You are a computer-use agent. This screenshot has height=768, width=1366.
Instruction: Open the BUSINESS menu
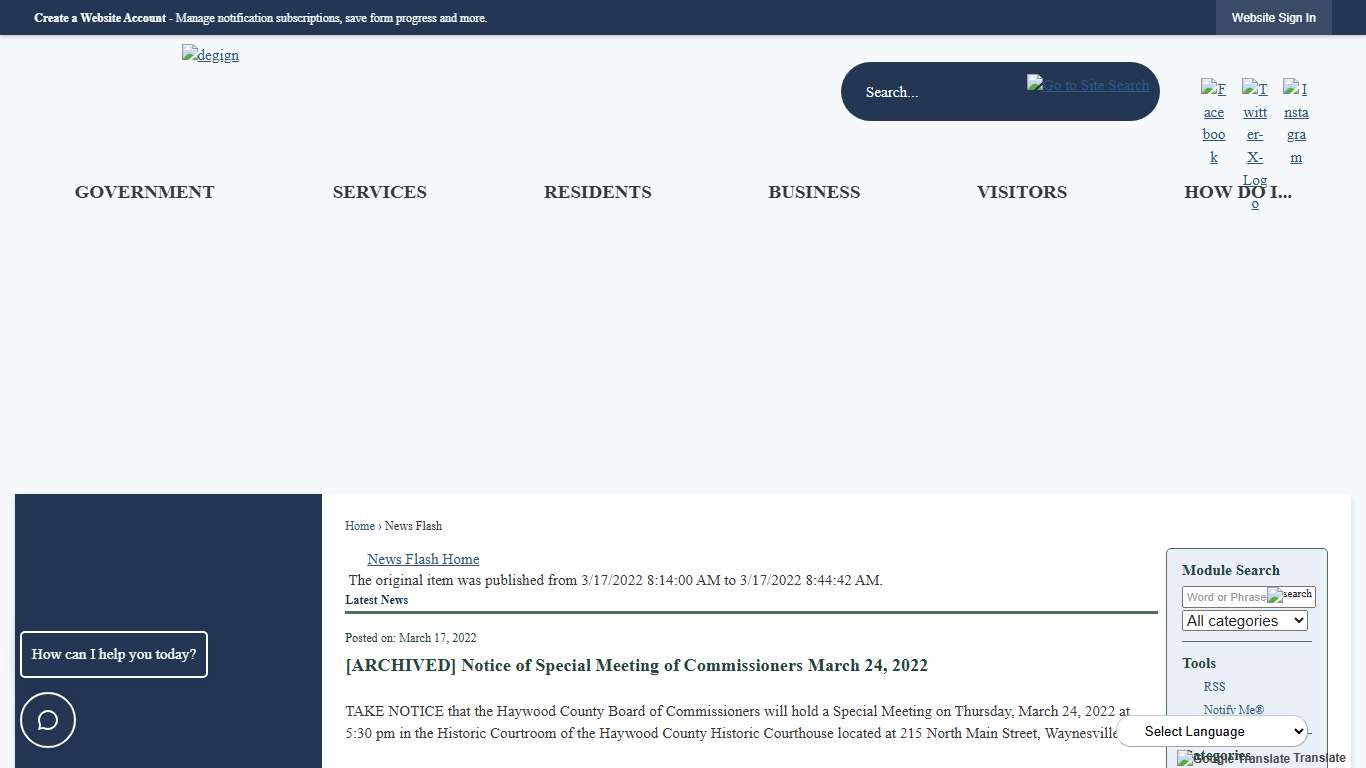(x=813, y=192)
